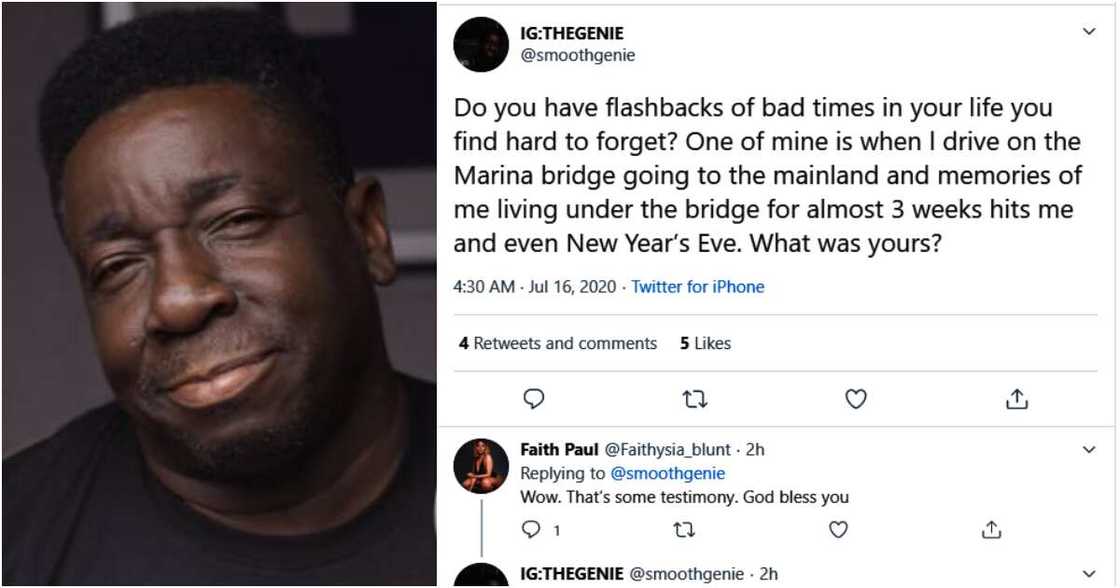View the 4 Retweets and comments list
This screenshot has height=588, width=1120.
tap(558, 343)
